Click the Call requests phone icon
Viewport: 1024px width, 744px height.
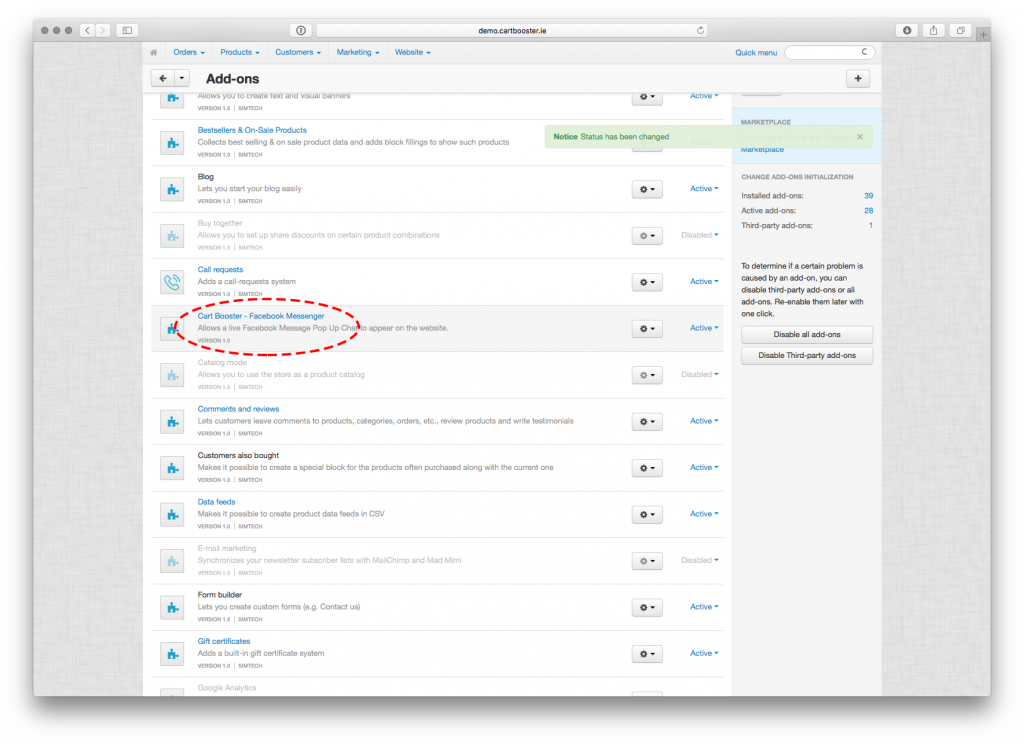click(x=172, y=282)
